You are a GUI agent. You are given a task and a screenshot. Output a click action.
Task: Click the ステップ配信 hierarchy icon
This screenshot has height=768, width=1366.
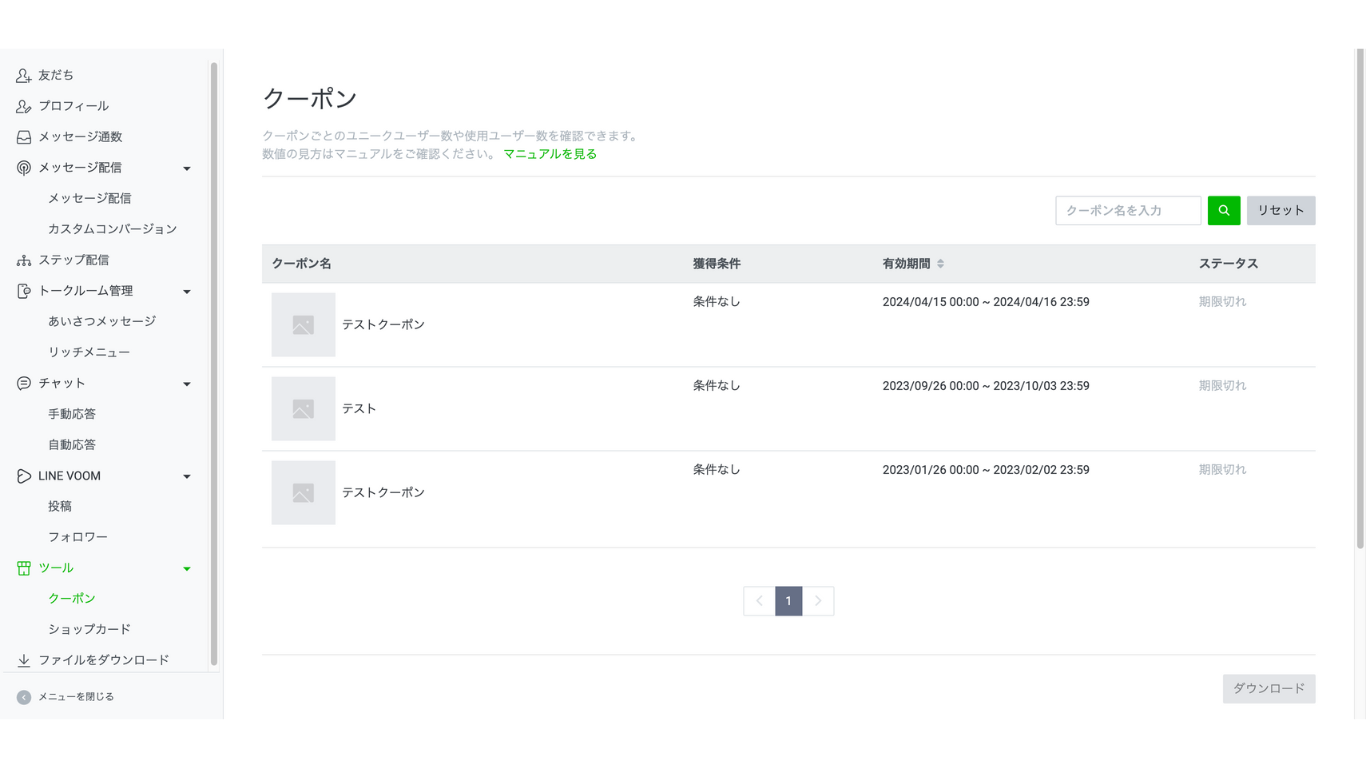coord(24,260)
